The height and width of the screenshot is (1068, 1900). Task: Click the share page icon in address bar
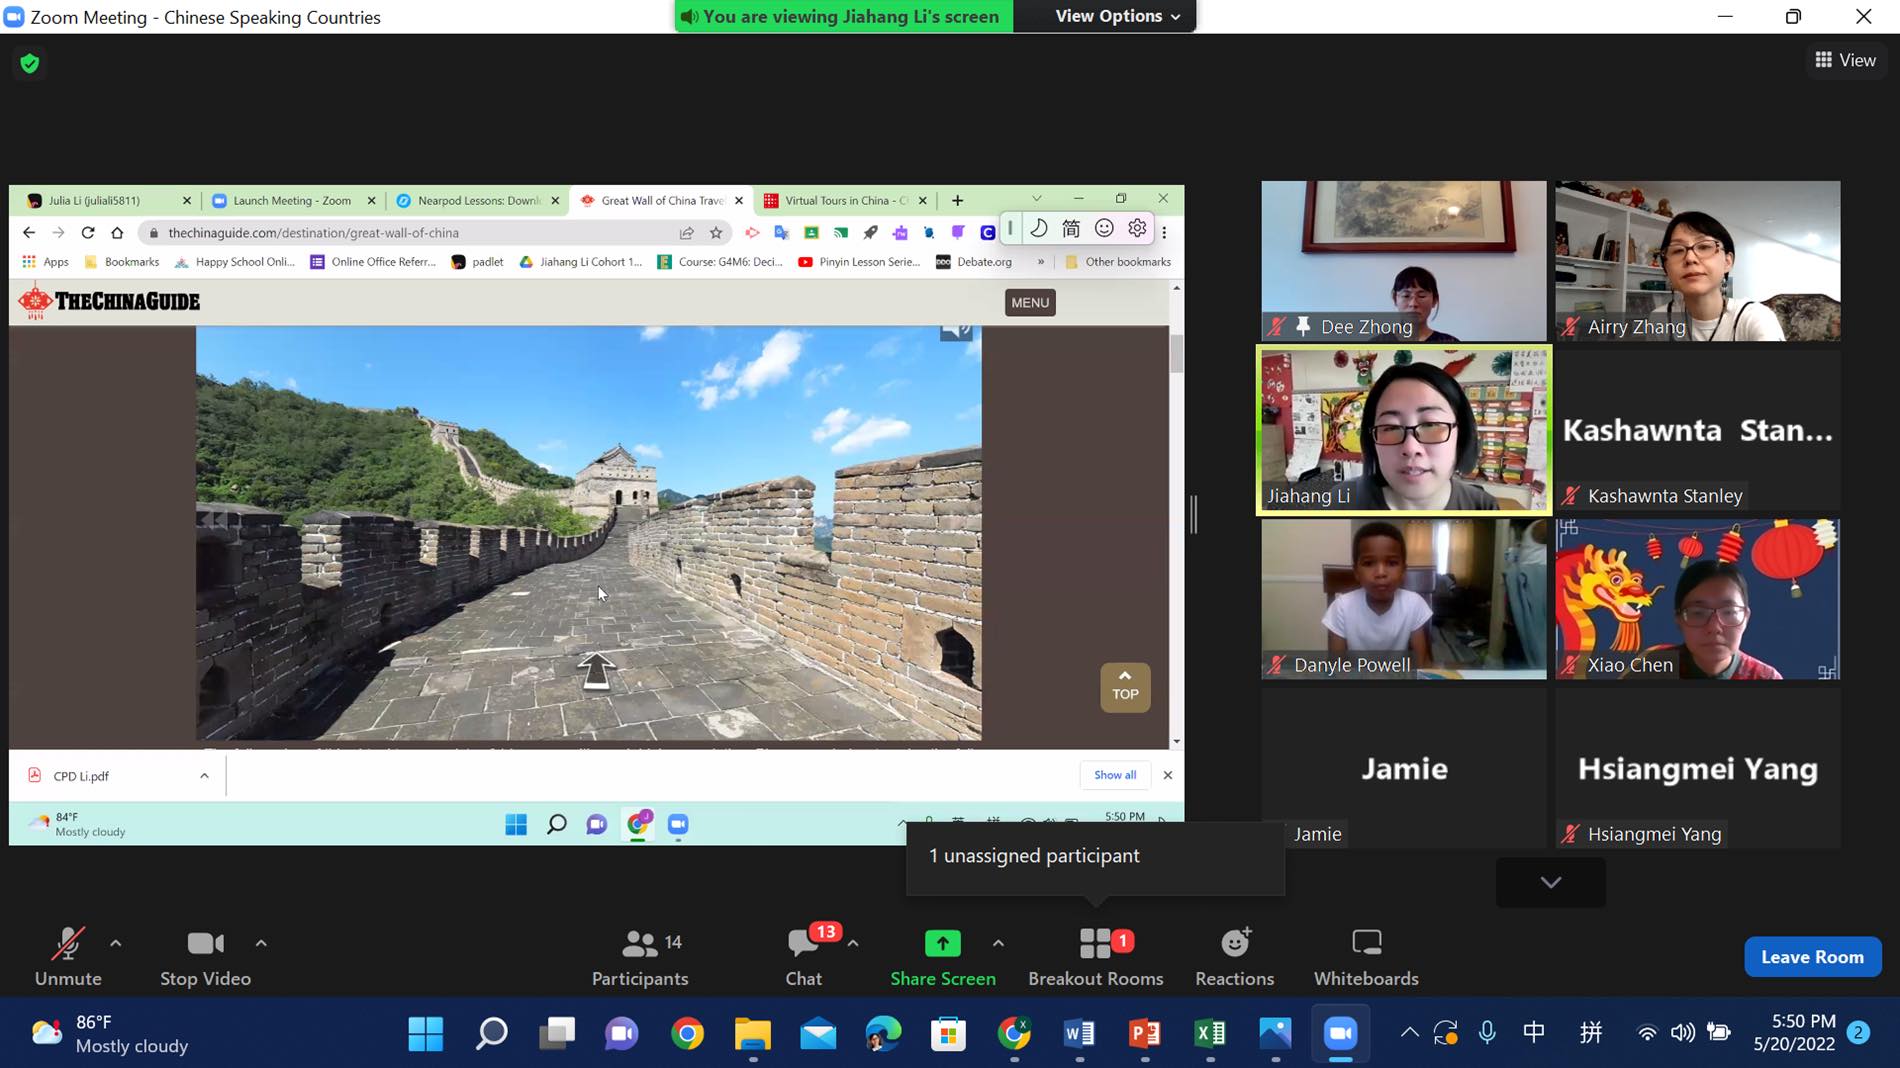[x=687, y=233]
